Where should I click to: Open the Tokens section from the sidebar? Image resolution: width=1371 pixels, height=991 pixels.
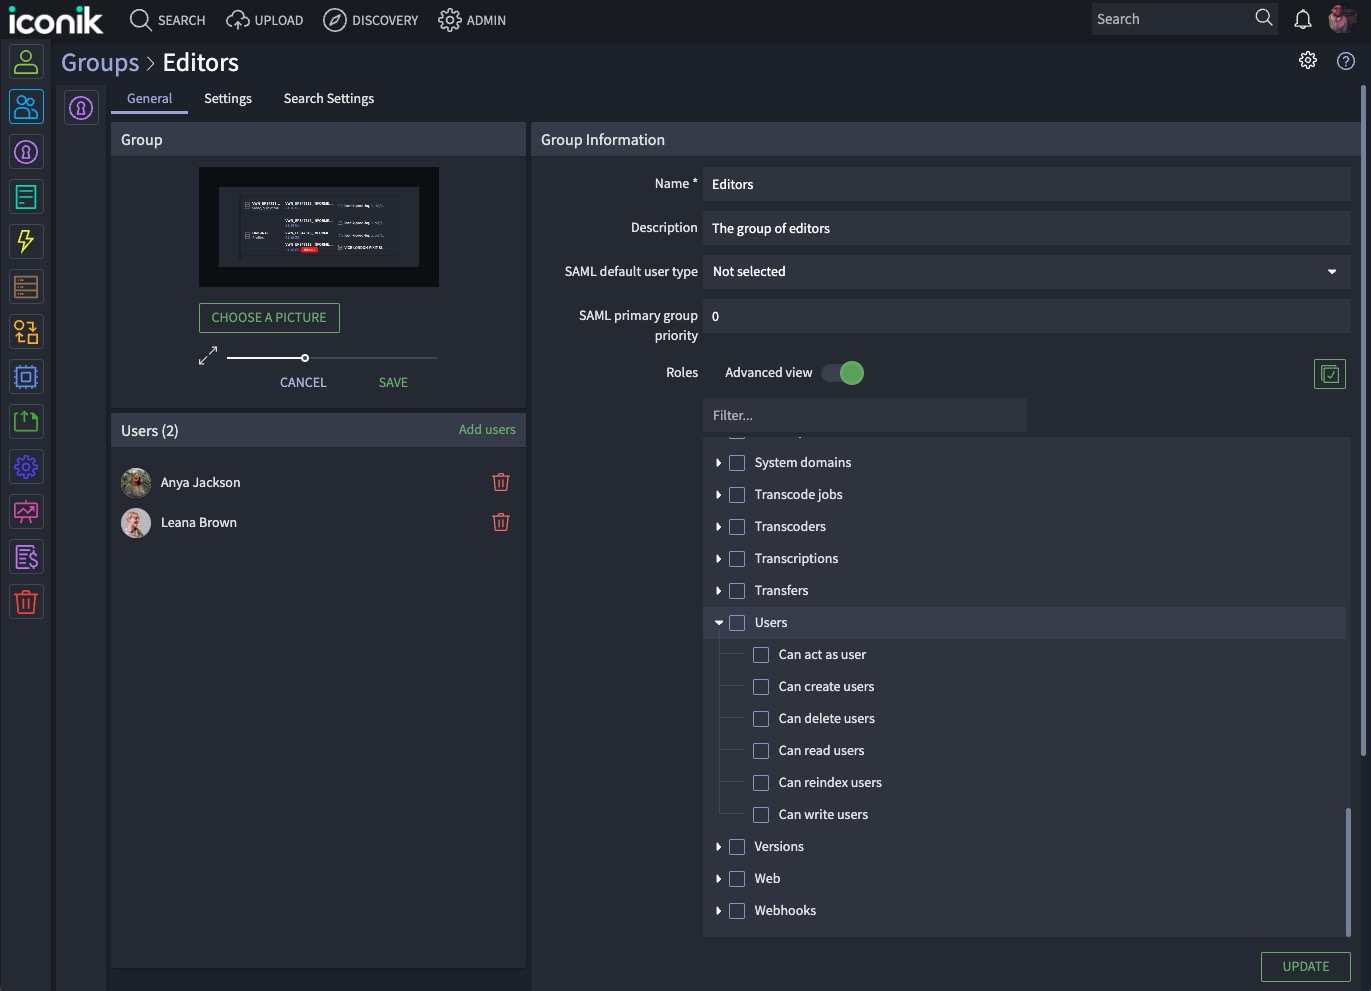(x=26, y=151)
